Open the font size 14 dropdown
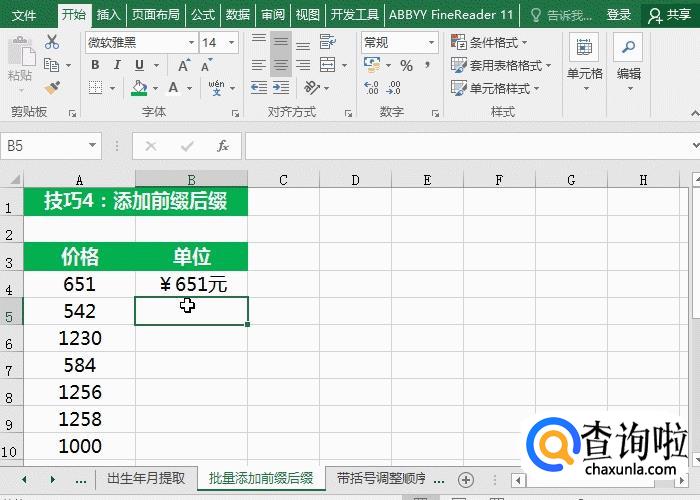Image resolution: width=700 pixels, height=500 pixels. [232, 42]
